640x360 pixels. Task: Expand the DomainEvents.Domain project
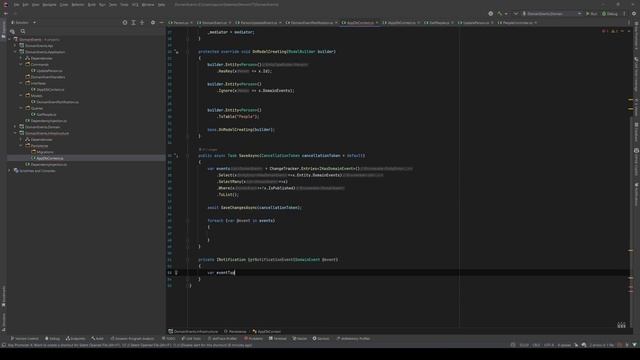(x=16, y=127)
